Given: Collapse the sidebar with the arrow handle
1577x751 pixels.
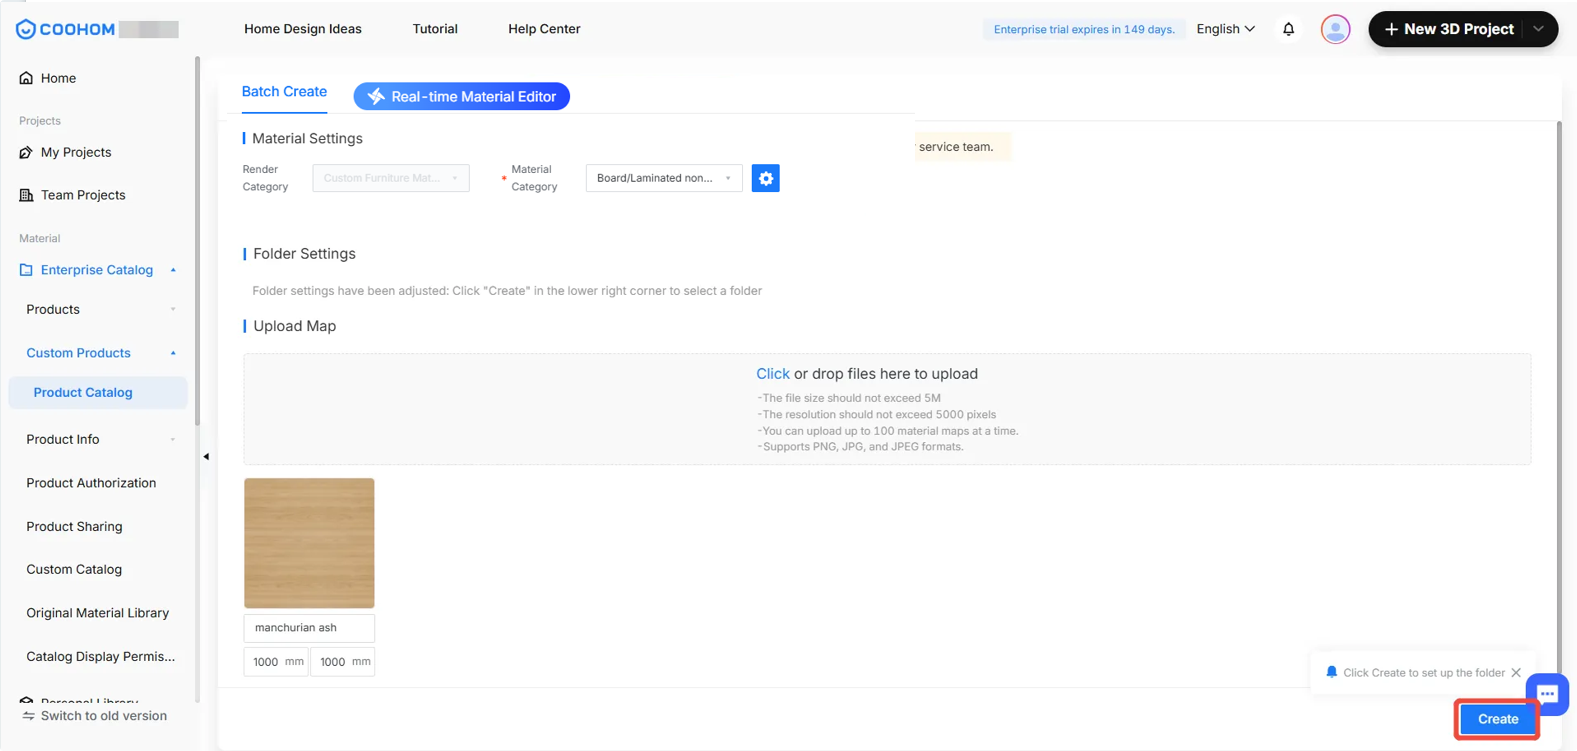Looking at the screenshot, I should (206, 456).
